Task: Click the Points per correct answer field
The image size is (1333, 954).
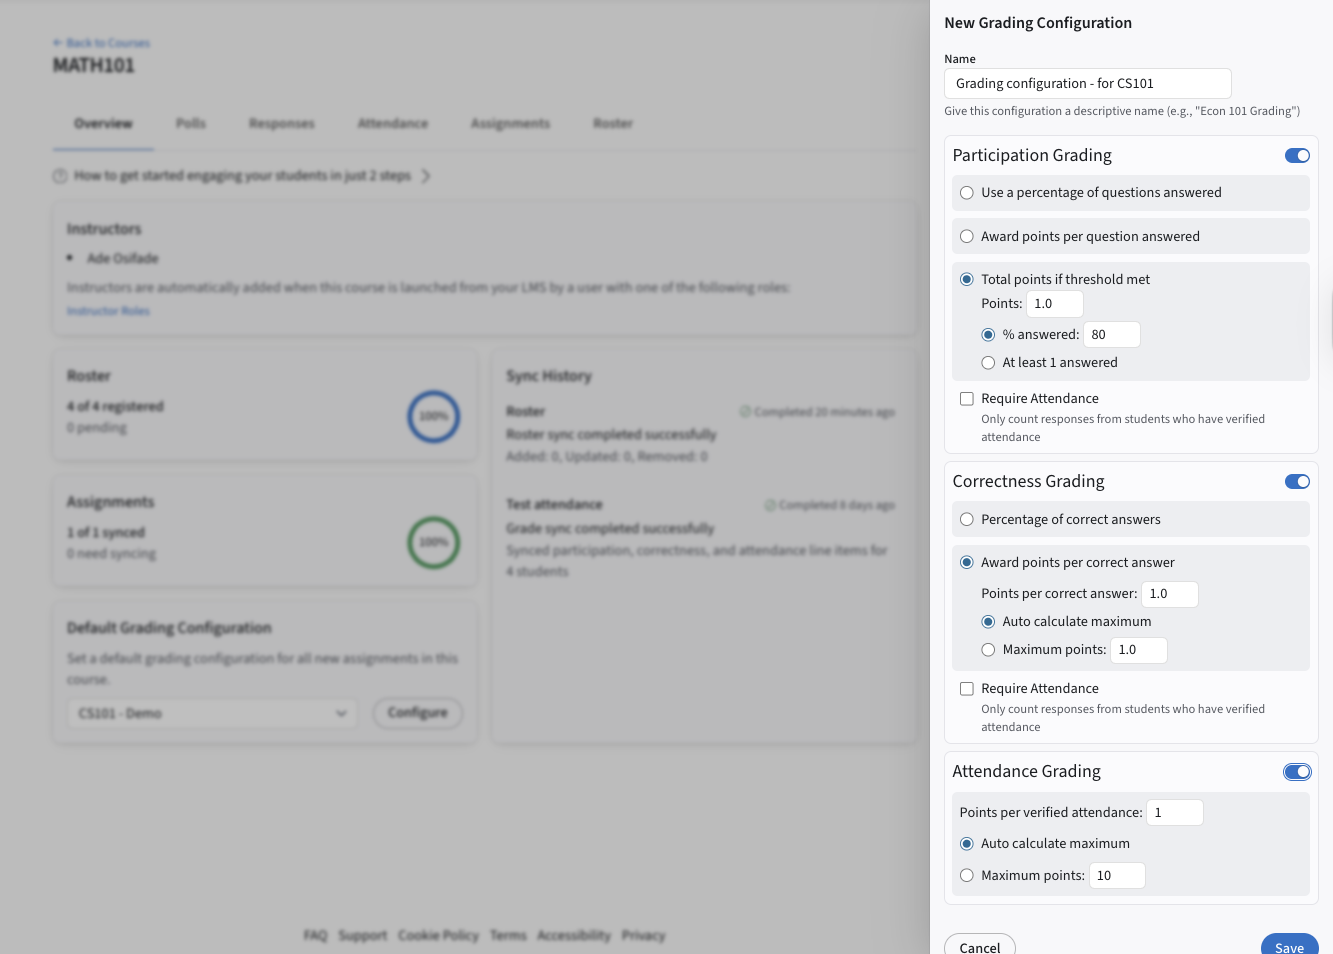Action: point(1170,594)
